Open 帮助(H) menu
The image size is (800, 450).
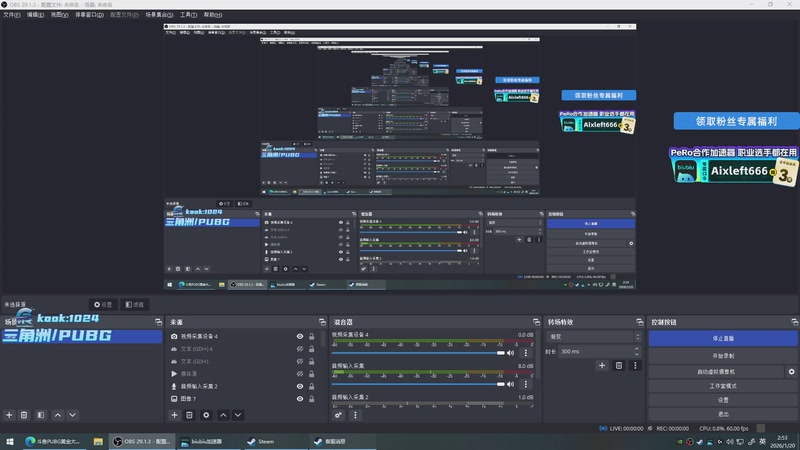coord(213,15)
